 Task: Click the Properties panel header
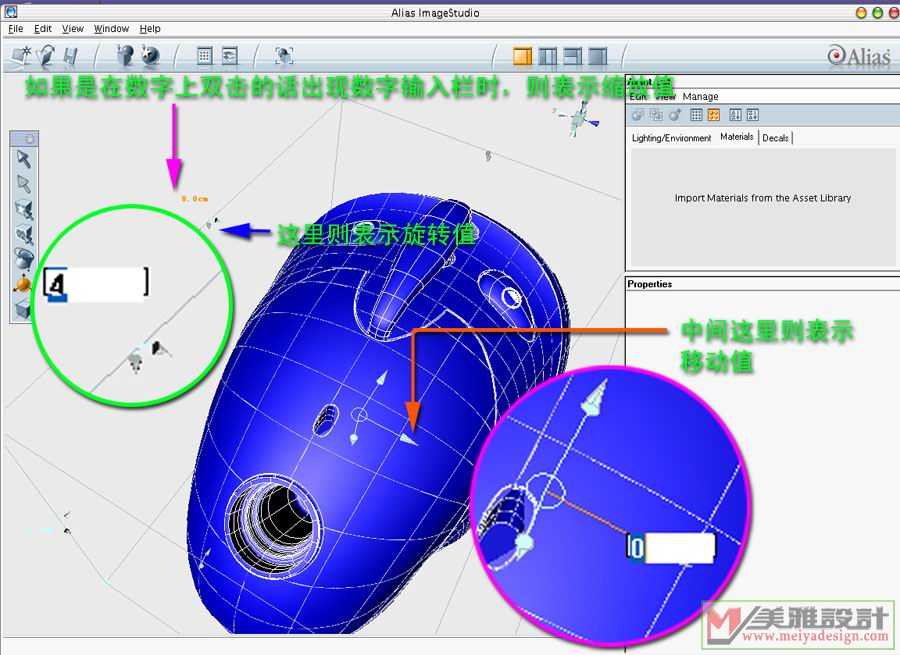[x=649, y=284]
